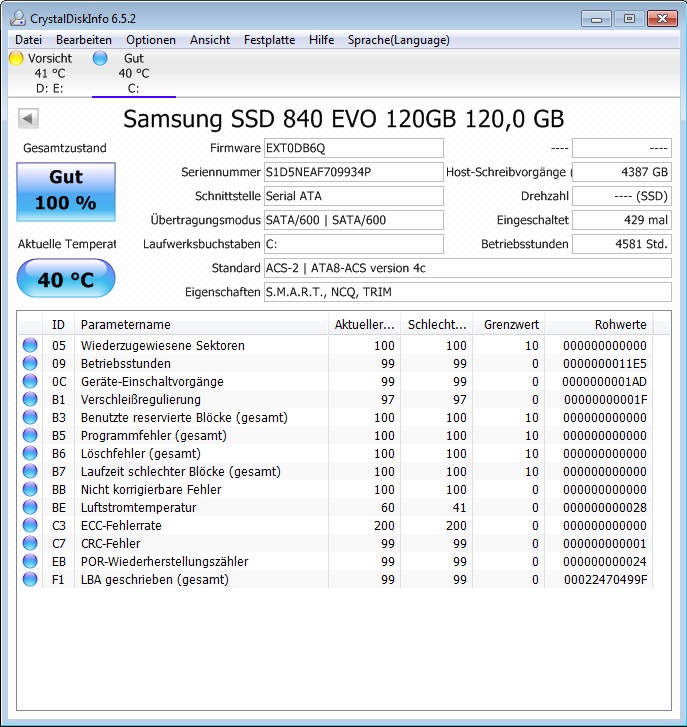The width and height of the screenshot is (687, 727).
Task: Click raw value 0000000001AD
Action: [604, 382]
